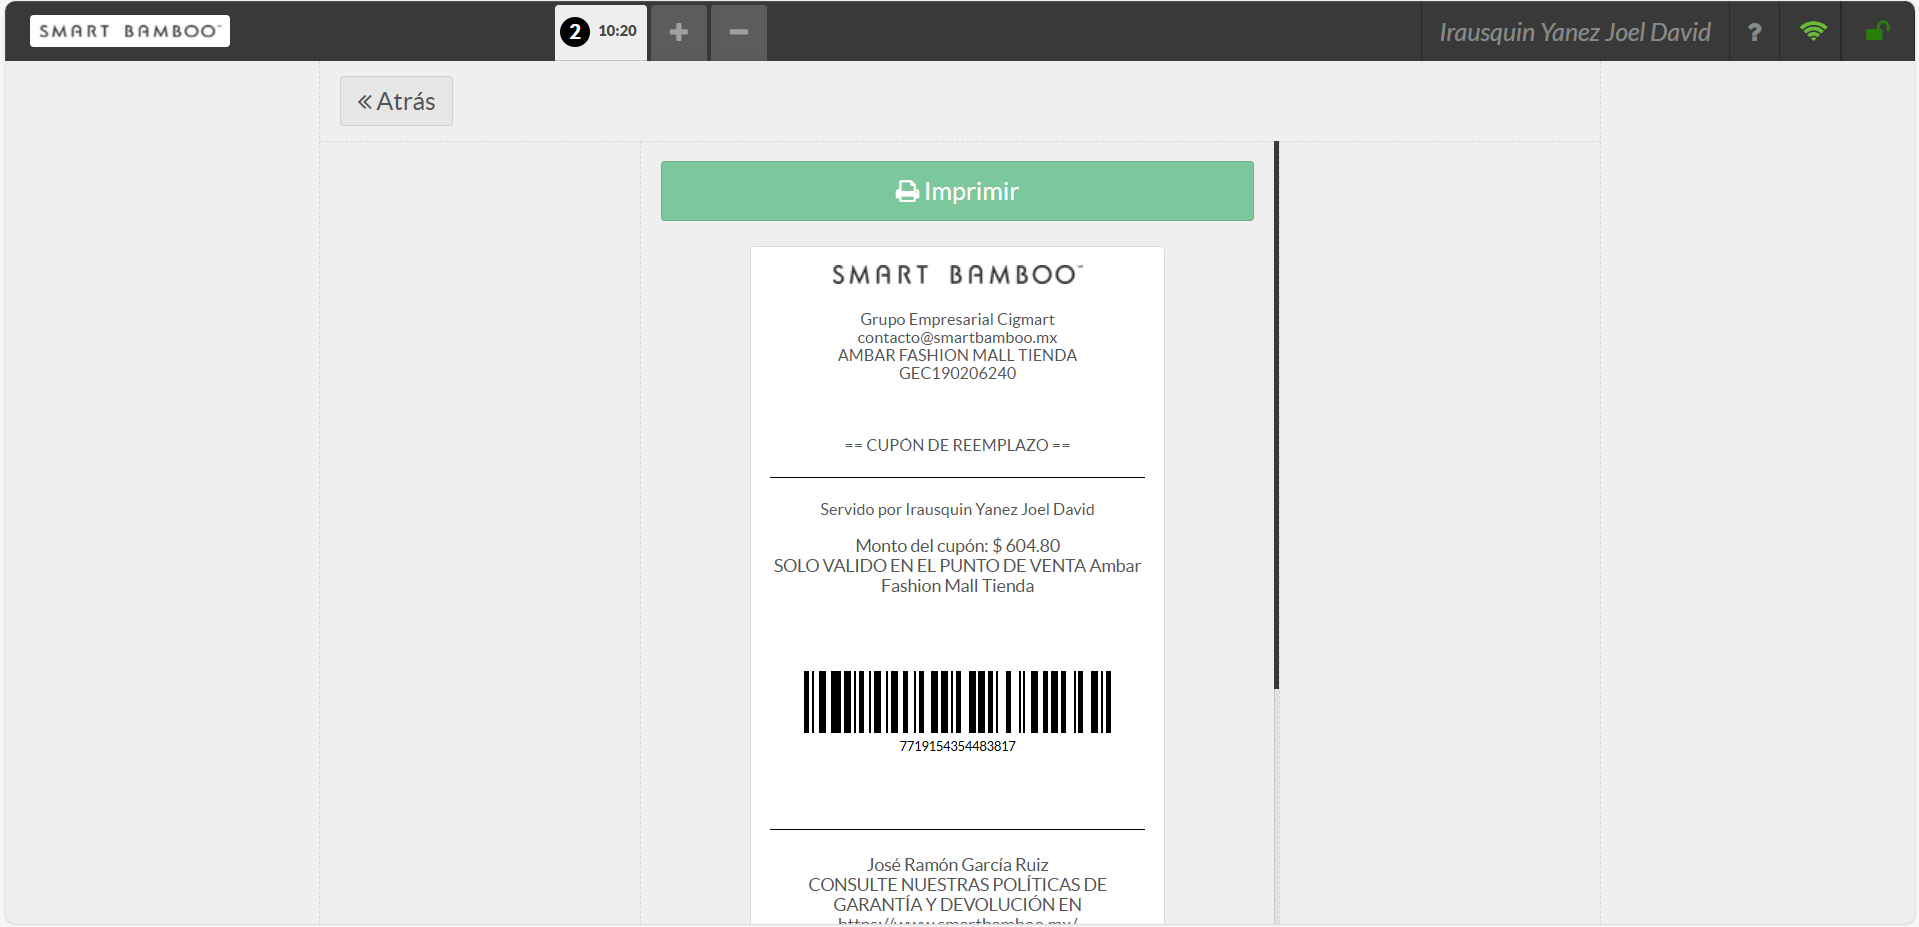Select 'GARANTÍA Y DEVOLUCIÓN EN' line
The height and width of the screenshot is (927, 1919).
957,905
